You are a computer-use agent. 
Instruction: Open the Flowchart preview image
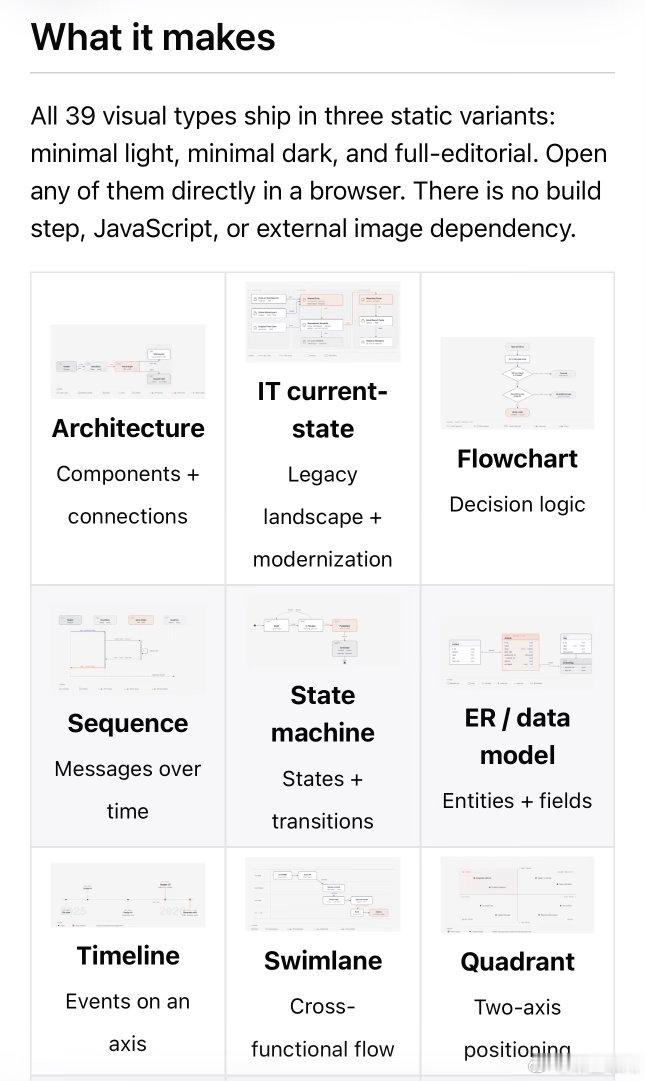[518, 383]
